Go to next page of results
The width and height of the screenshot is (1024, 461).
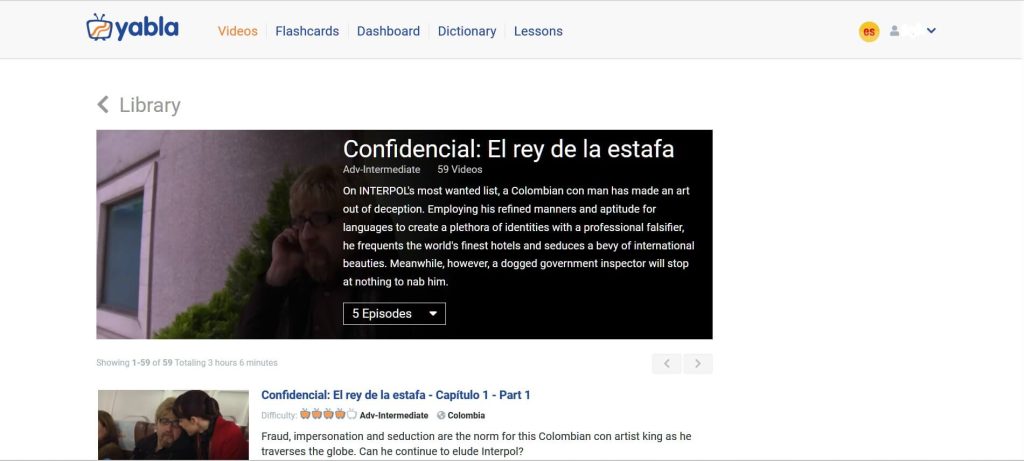[x=698, y=364]
